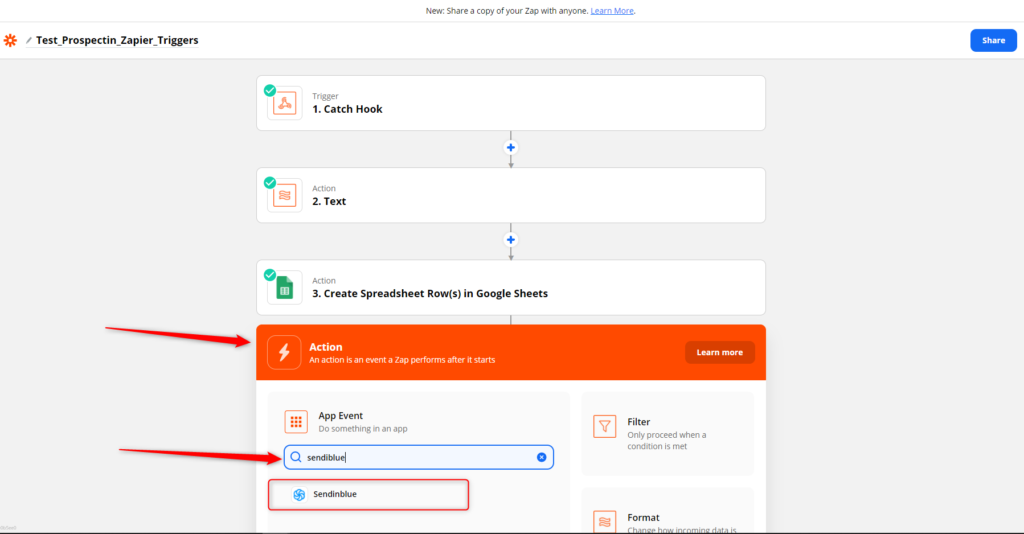Image resolution: width=1024 pixels, height=534 pixels.
Task: Click the Sendinblue app logo
Action: [299, 495]
